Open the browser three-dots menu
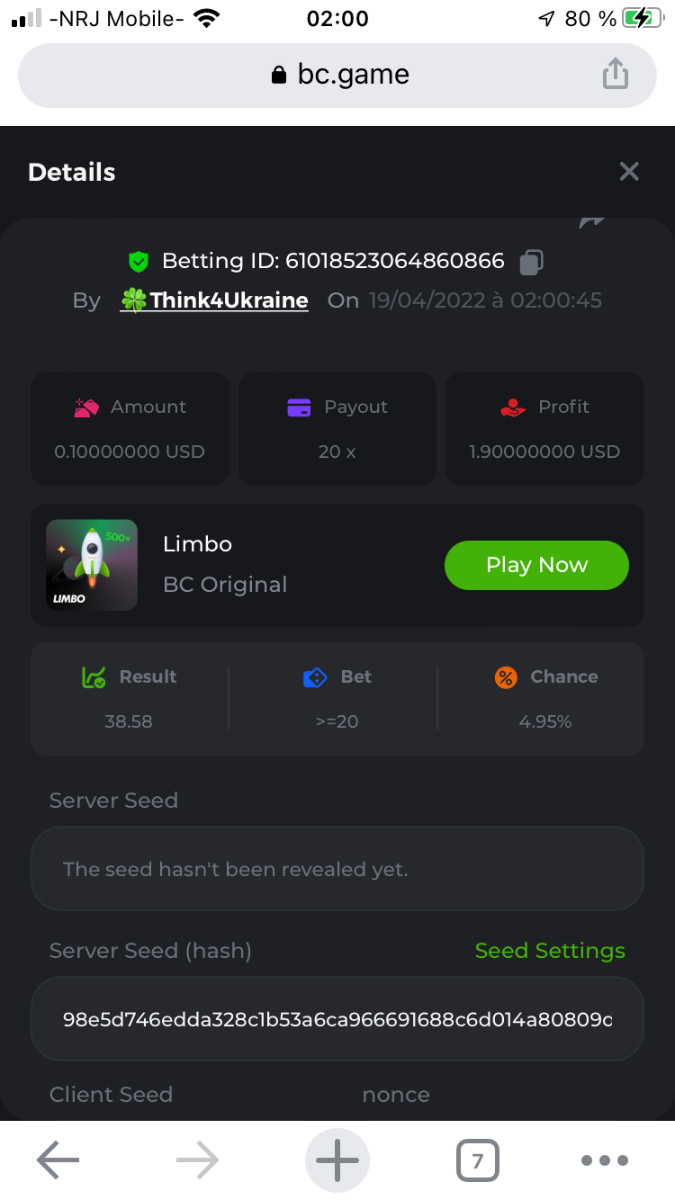Screen dimensions: 675x1200 [x=605, y=1160]
